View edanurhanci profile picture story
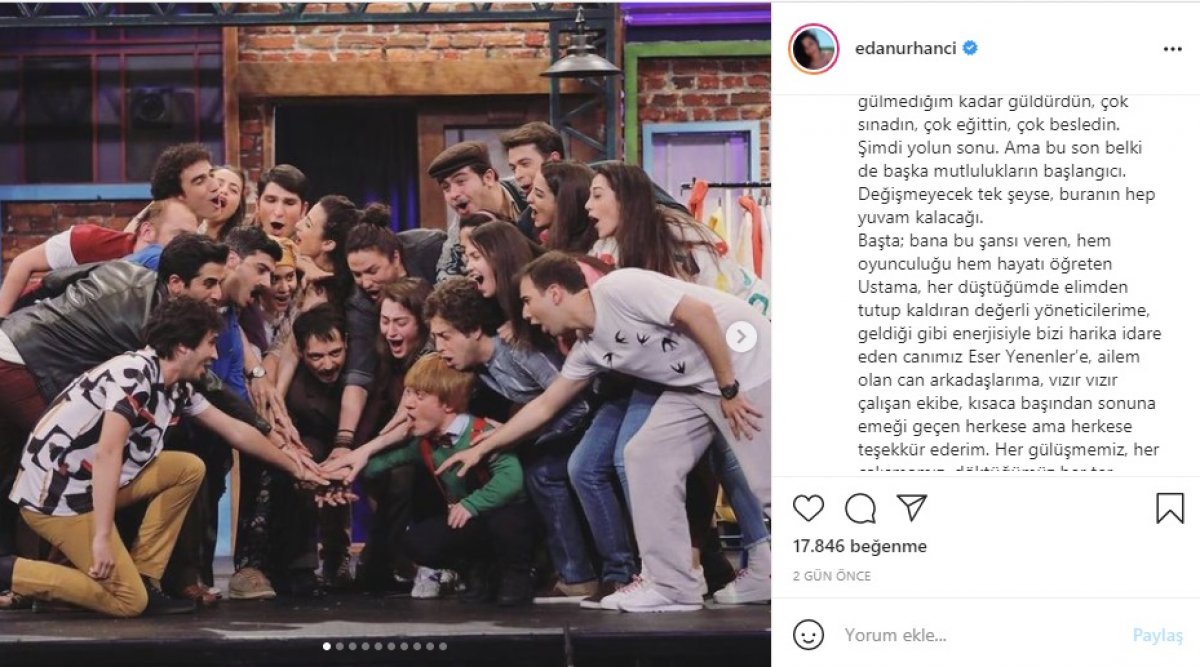Image resolution: width=1200 pixels, height=667 pixels. coord(813,48)
